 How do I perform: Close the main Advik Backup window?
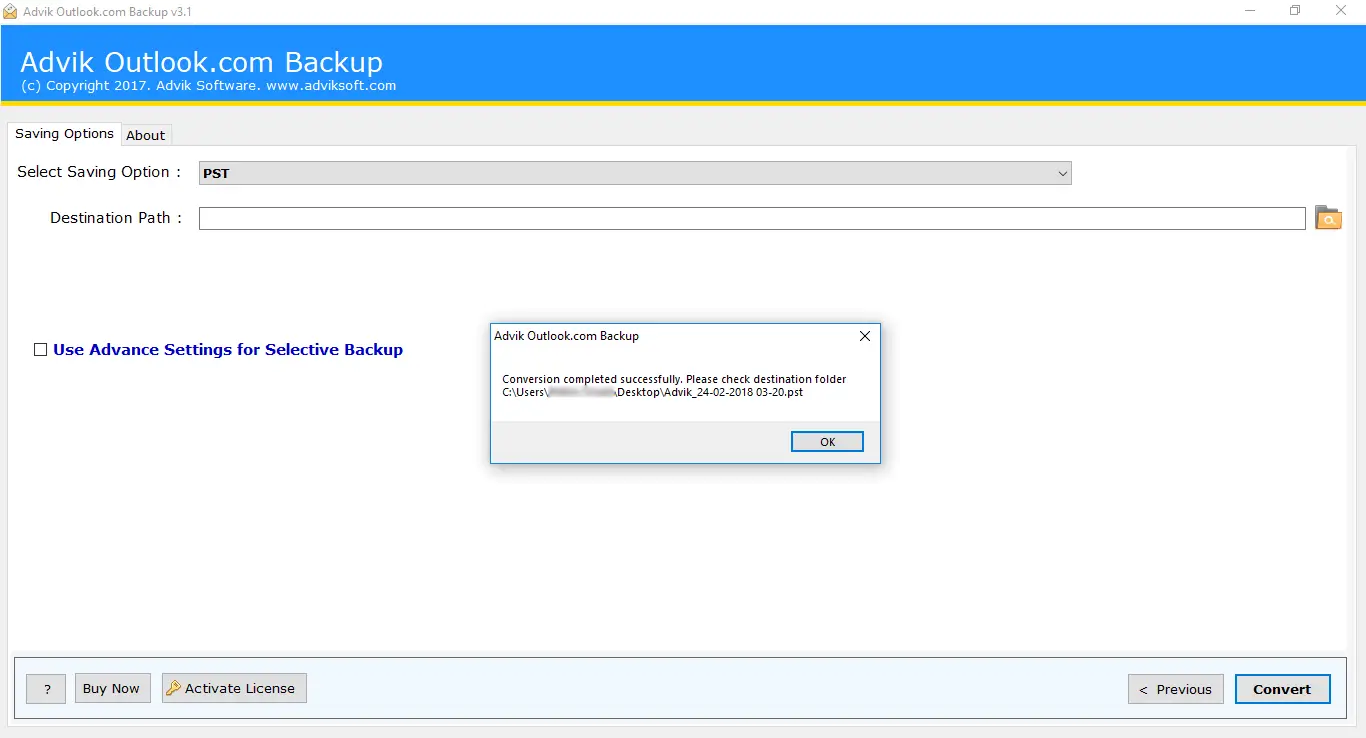[x=1341, y=11]
